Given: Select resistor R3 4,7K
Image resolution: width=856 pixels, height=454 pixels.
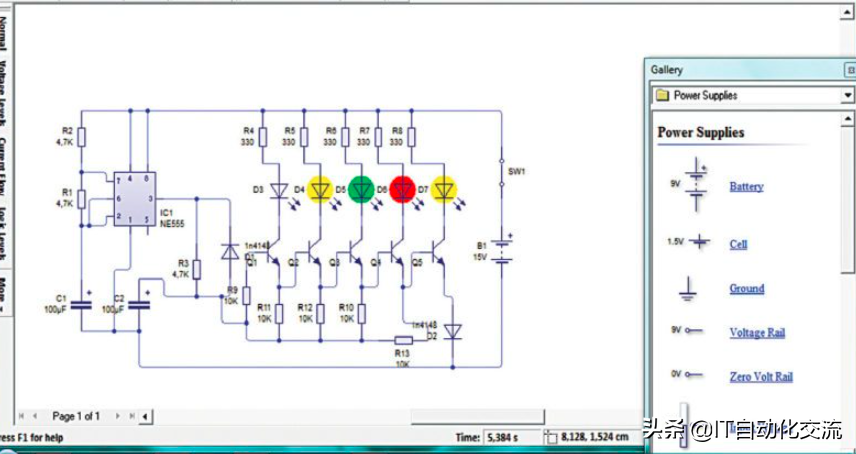Looking at the screenshot, I should click(197, 270).
